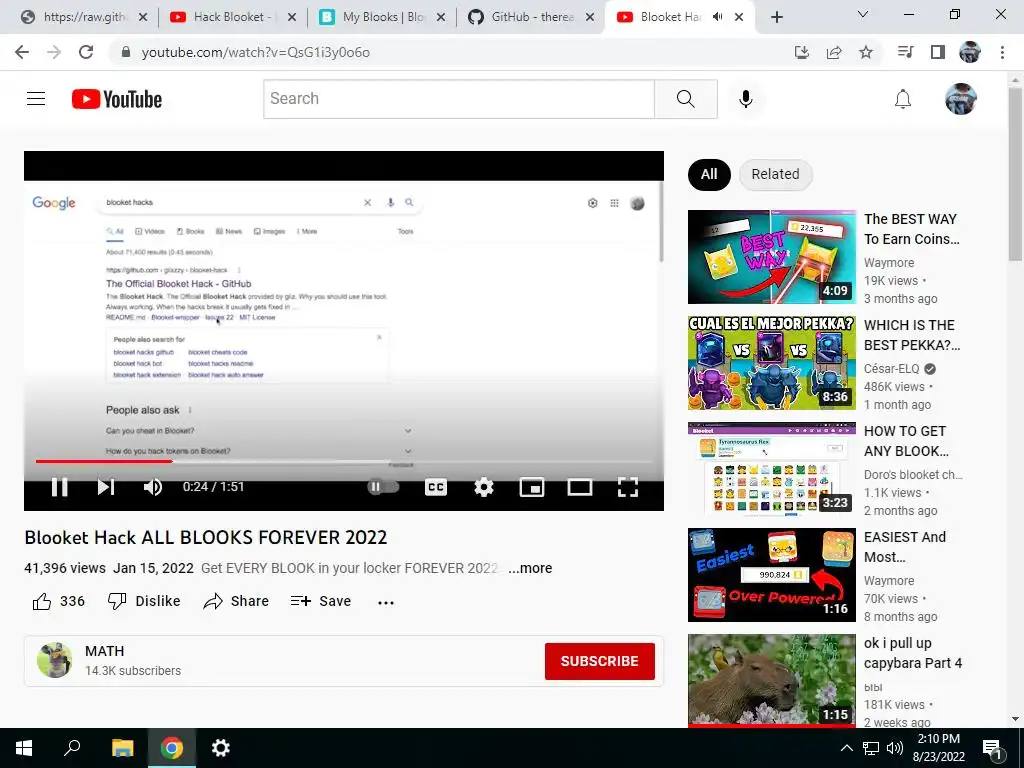Reload the current page
The height and width of the screenshot is (768, 1024).
[86, 52]
